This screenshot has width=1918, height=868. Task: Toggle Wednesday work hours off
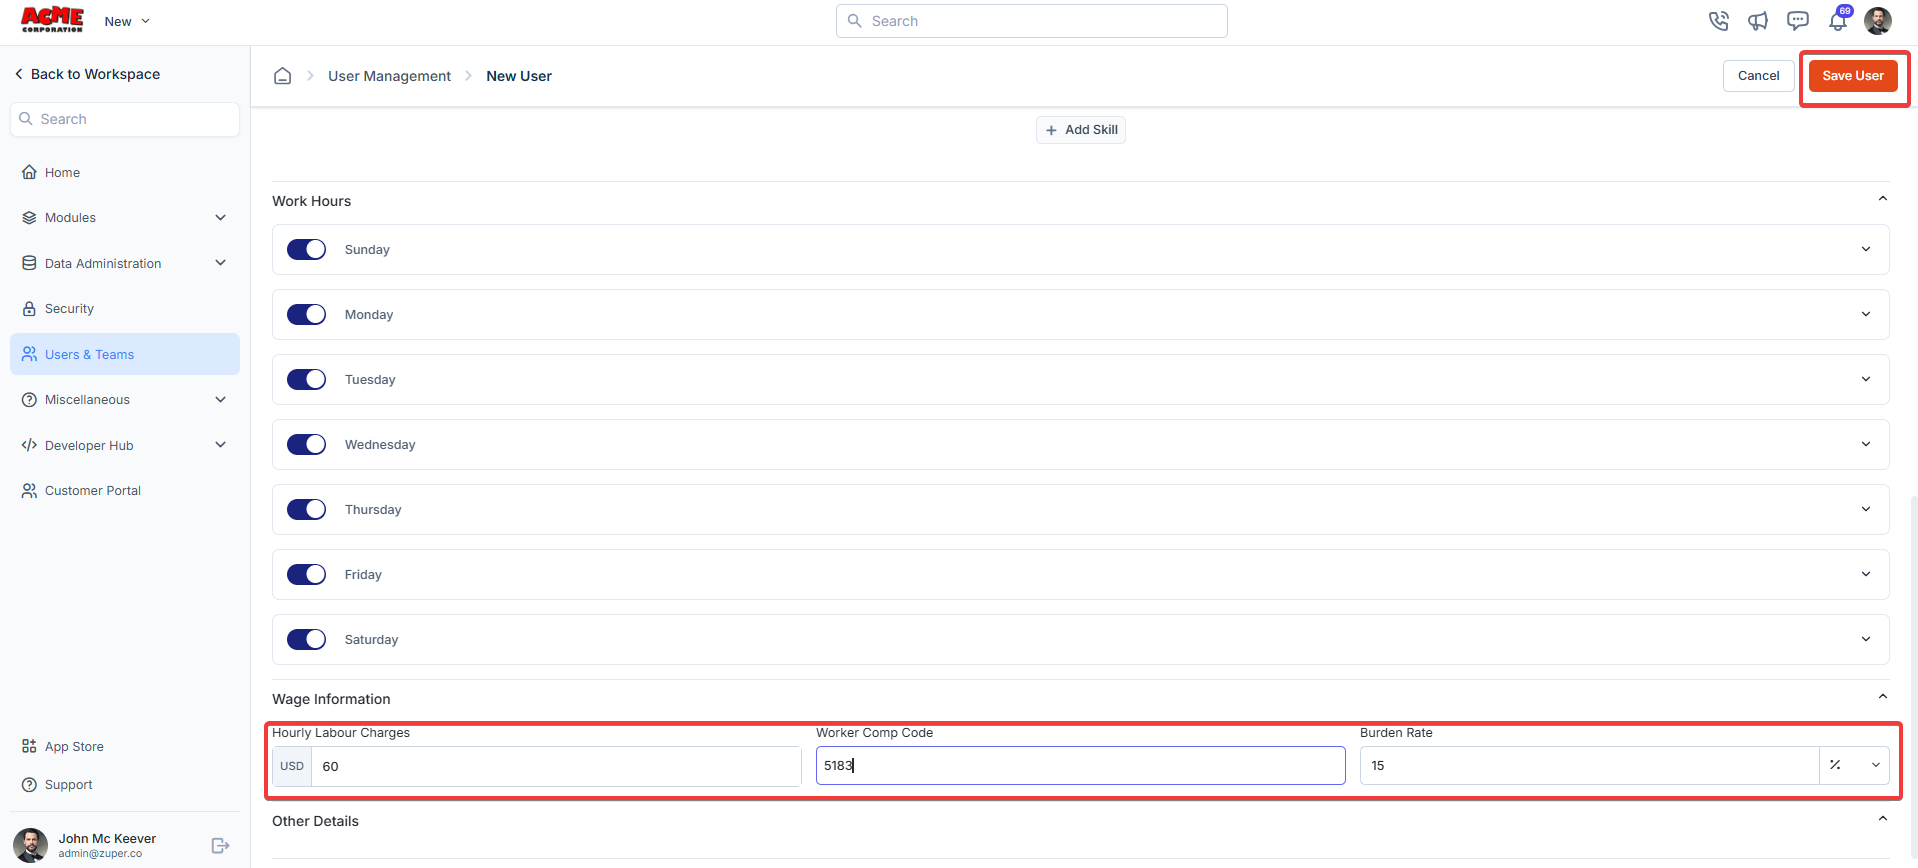(306, 444)
